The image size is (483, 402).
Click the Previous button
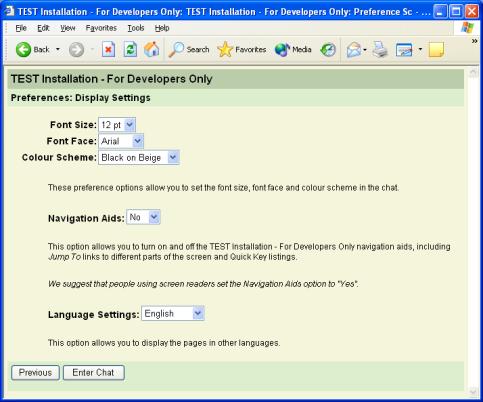[35, 373]
